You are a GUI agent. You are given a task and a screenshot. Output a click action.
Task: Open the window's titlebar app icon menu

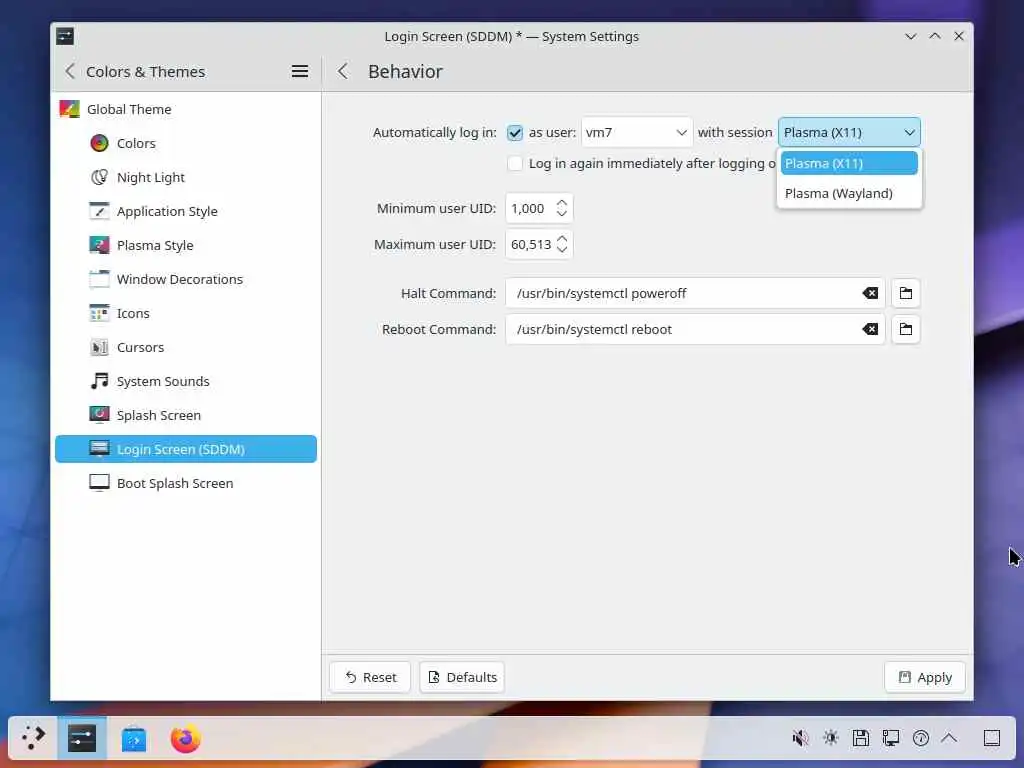[65, 36]
